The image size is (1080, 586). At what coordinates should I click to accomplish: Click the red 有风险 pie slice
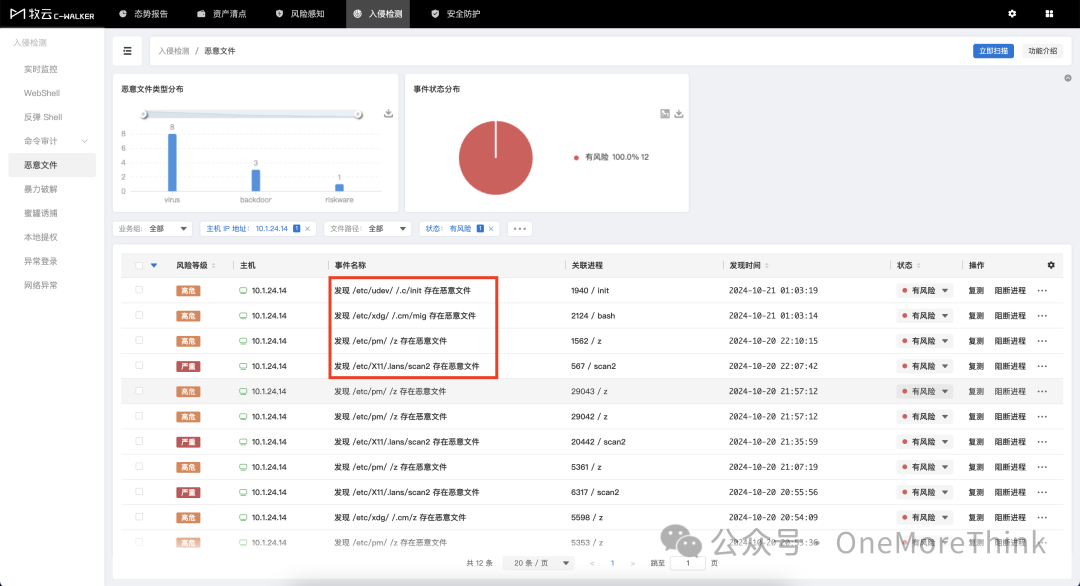(496, 158)
